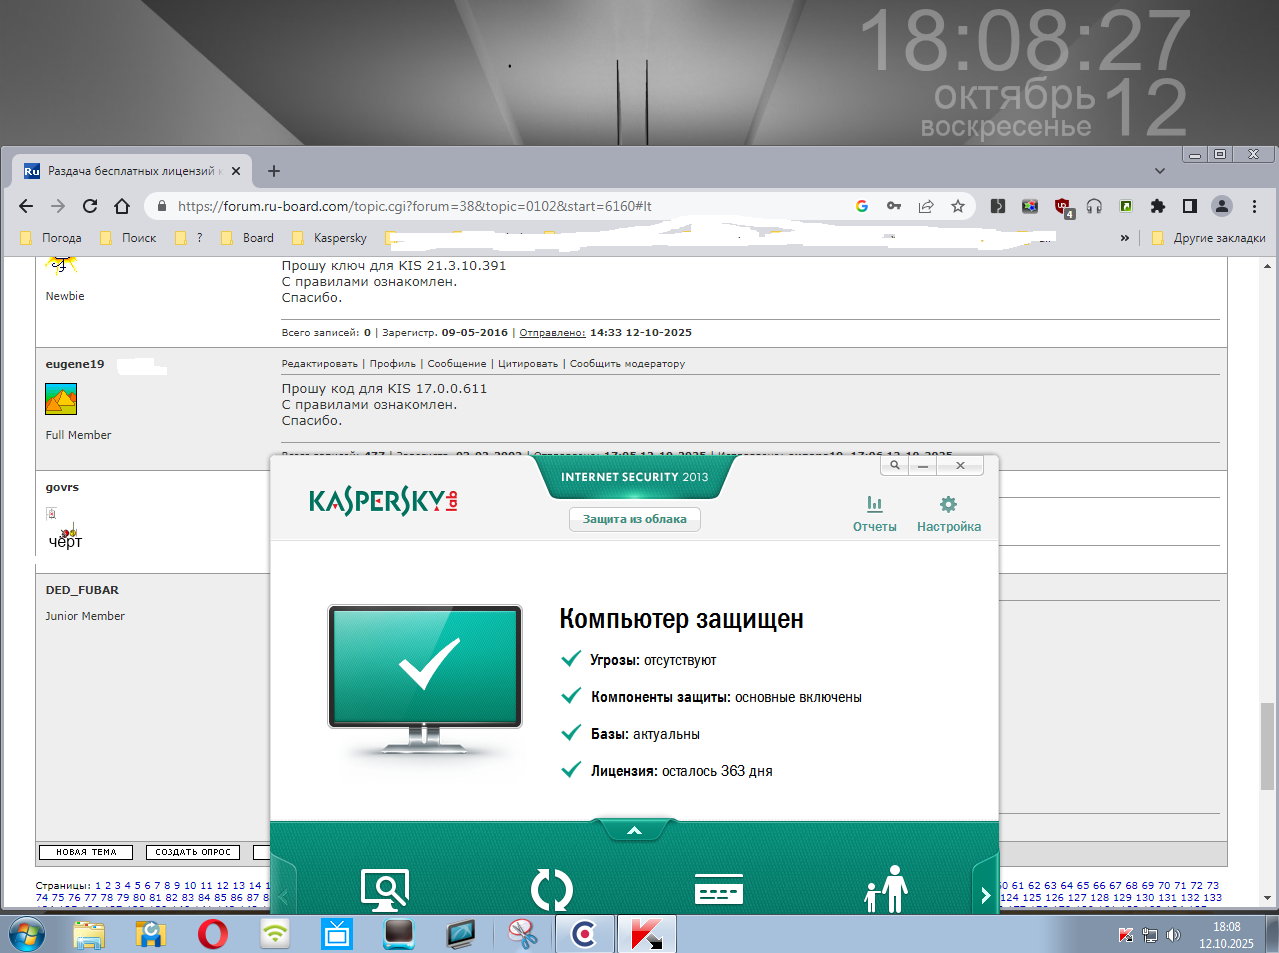
Task: Toggle the browser side panel
Action: [1190, 206]
